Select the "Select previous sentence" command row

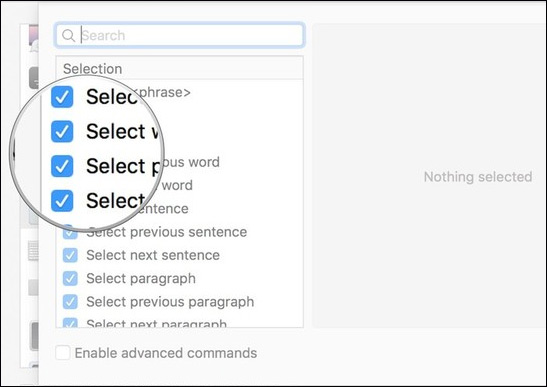pos(180,232)
